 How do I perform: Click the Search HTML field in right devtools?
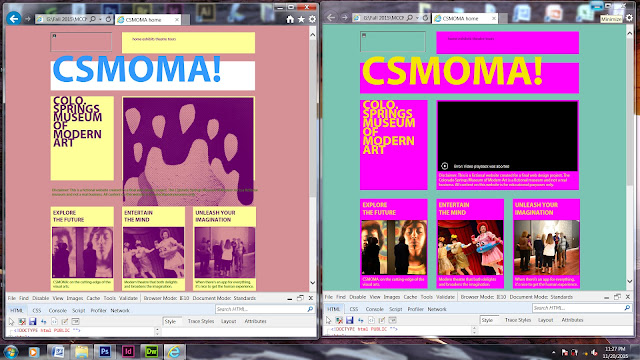pos(577,308)
